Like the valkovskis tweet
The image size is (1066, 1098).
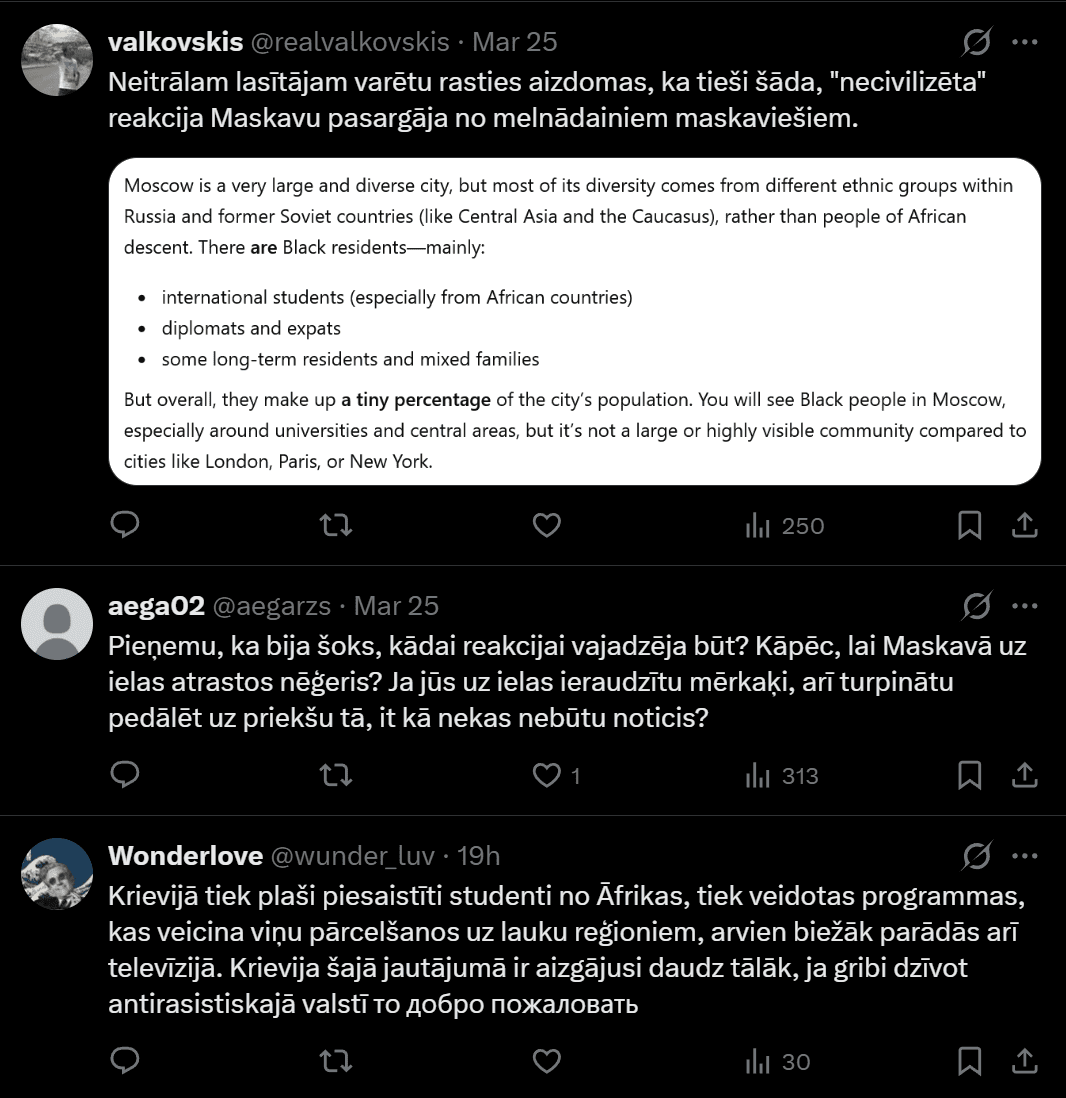click(x=546, y=525)
